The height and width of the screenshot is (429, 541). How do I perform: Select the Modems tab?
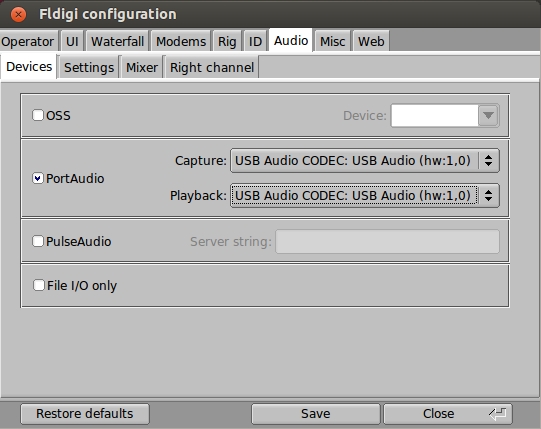coord(181,41)
